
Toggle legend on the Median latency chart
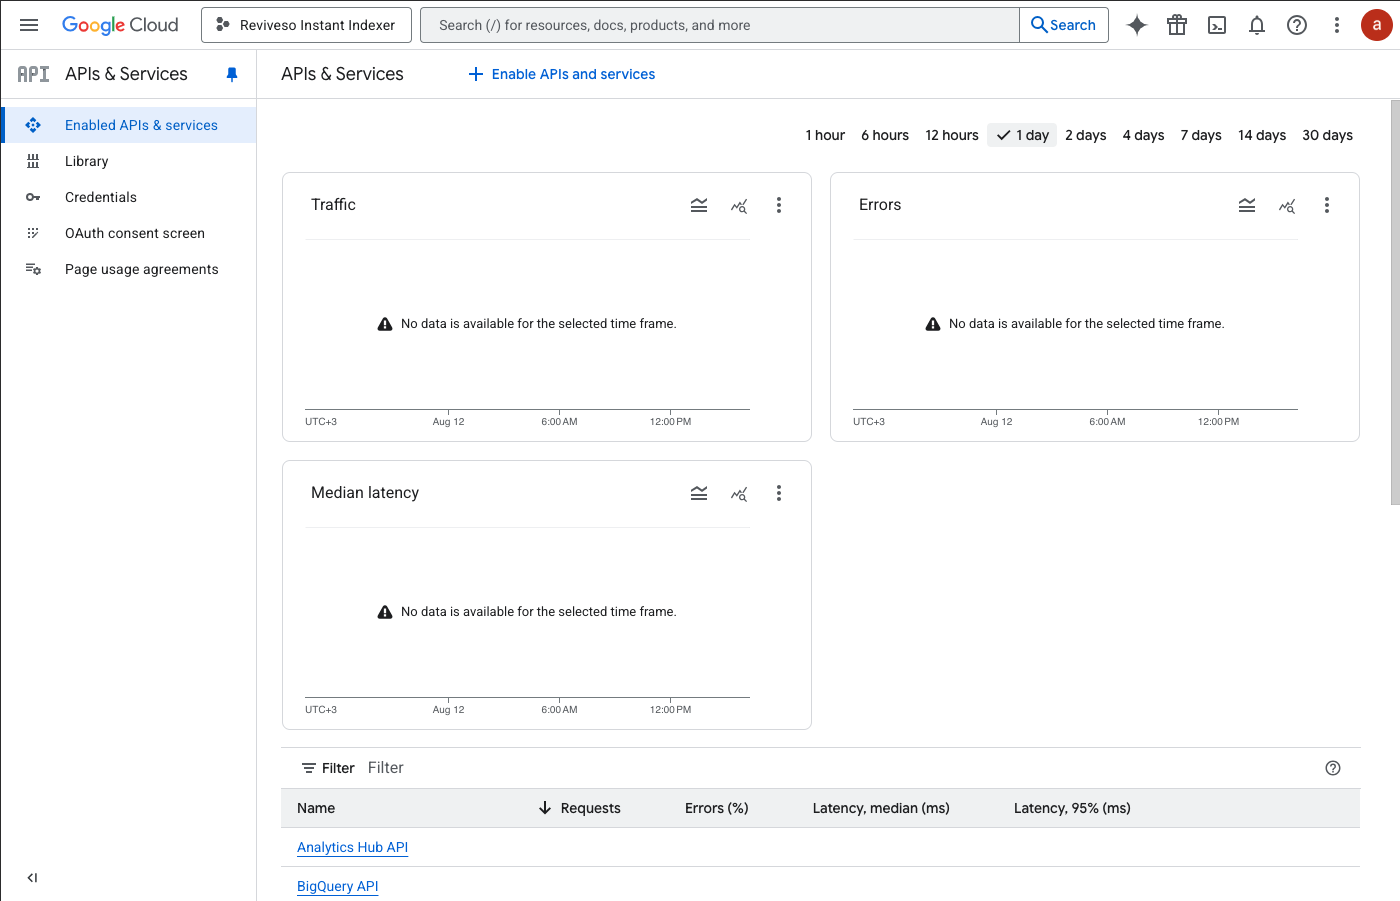click(x=699, y=493)
